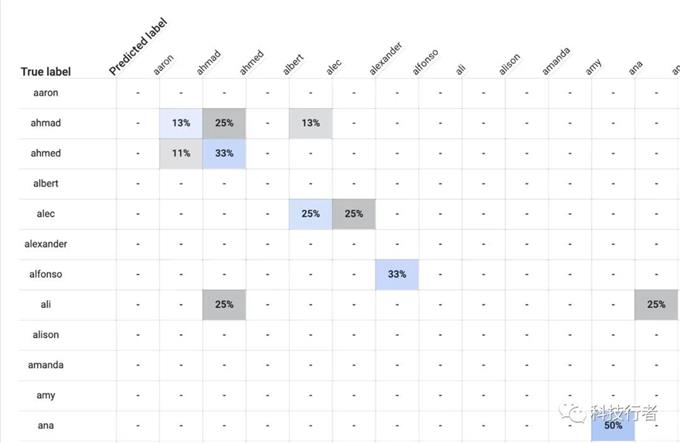Select the 33% cell in ahmed row
This screenshot has height=443, width=680.
coord(224,154)
